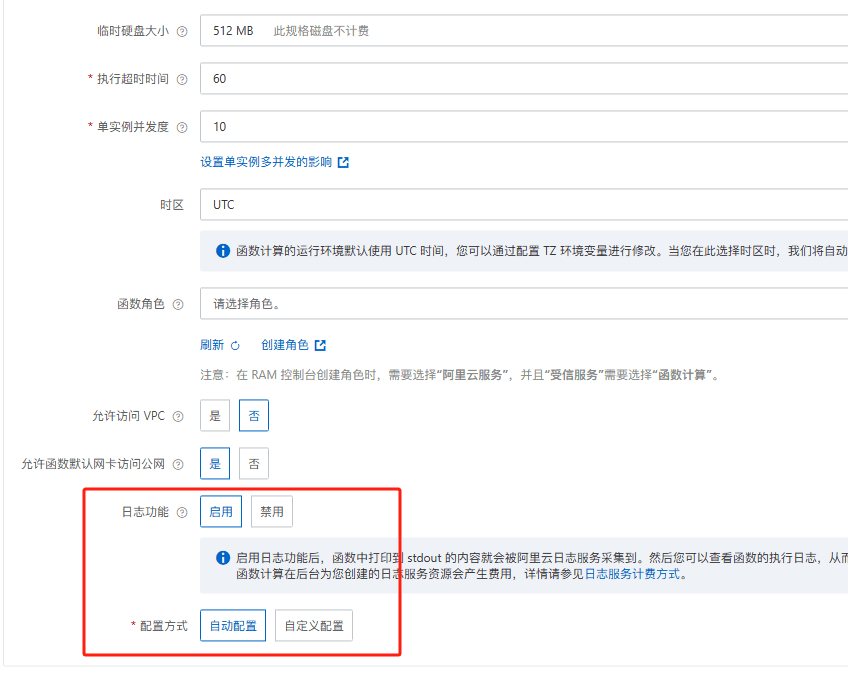
Task: Click help icon next to 执行超时时间
Action: tap(182, 79)
